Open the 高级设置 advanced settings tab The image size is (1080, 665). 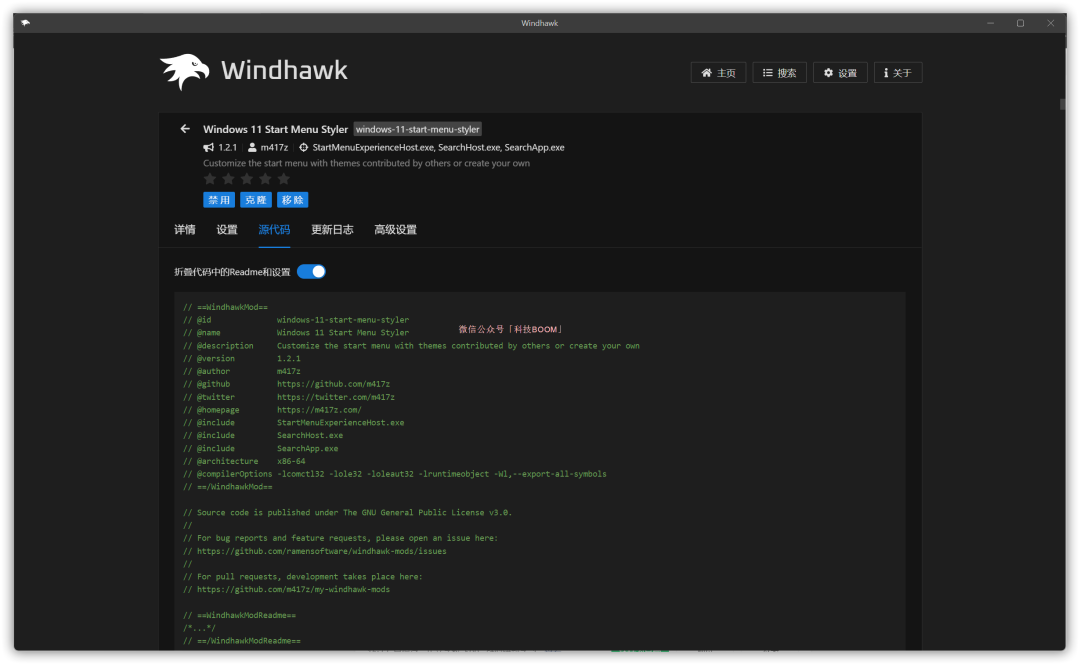(x=395, y=230)
